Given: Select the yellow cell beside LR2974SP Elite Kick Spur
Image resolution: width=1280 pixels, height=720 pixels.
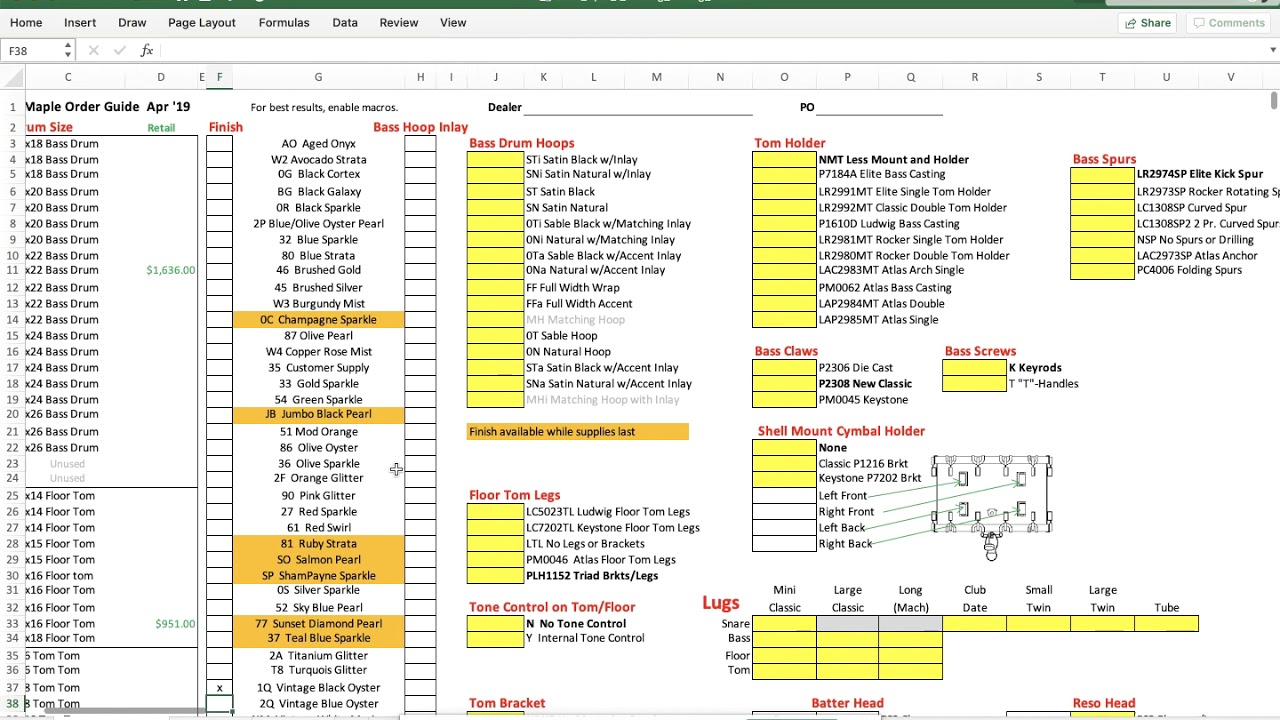Looking at the screenshot, I should point(1102,174).
